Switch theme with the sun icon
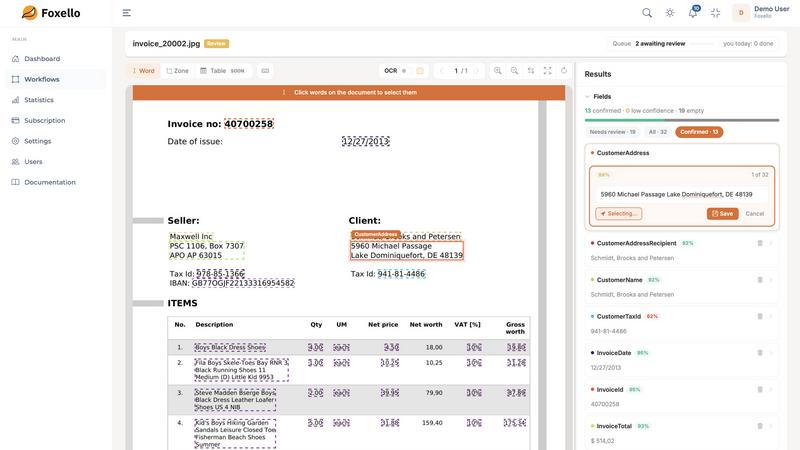Image resolution: width=800 pixels, height=450 pixels. click(x=669, y=13)
